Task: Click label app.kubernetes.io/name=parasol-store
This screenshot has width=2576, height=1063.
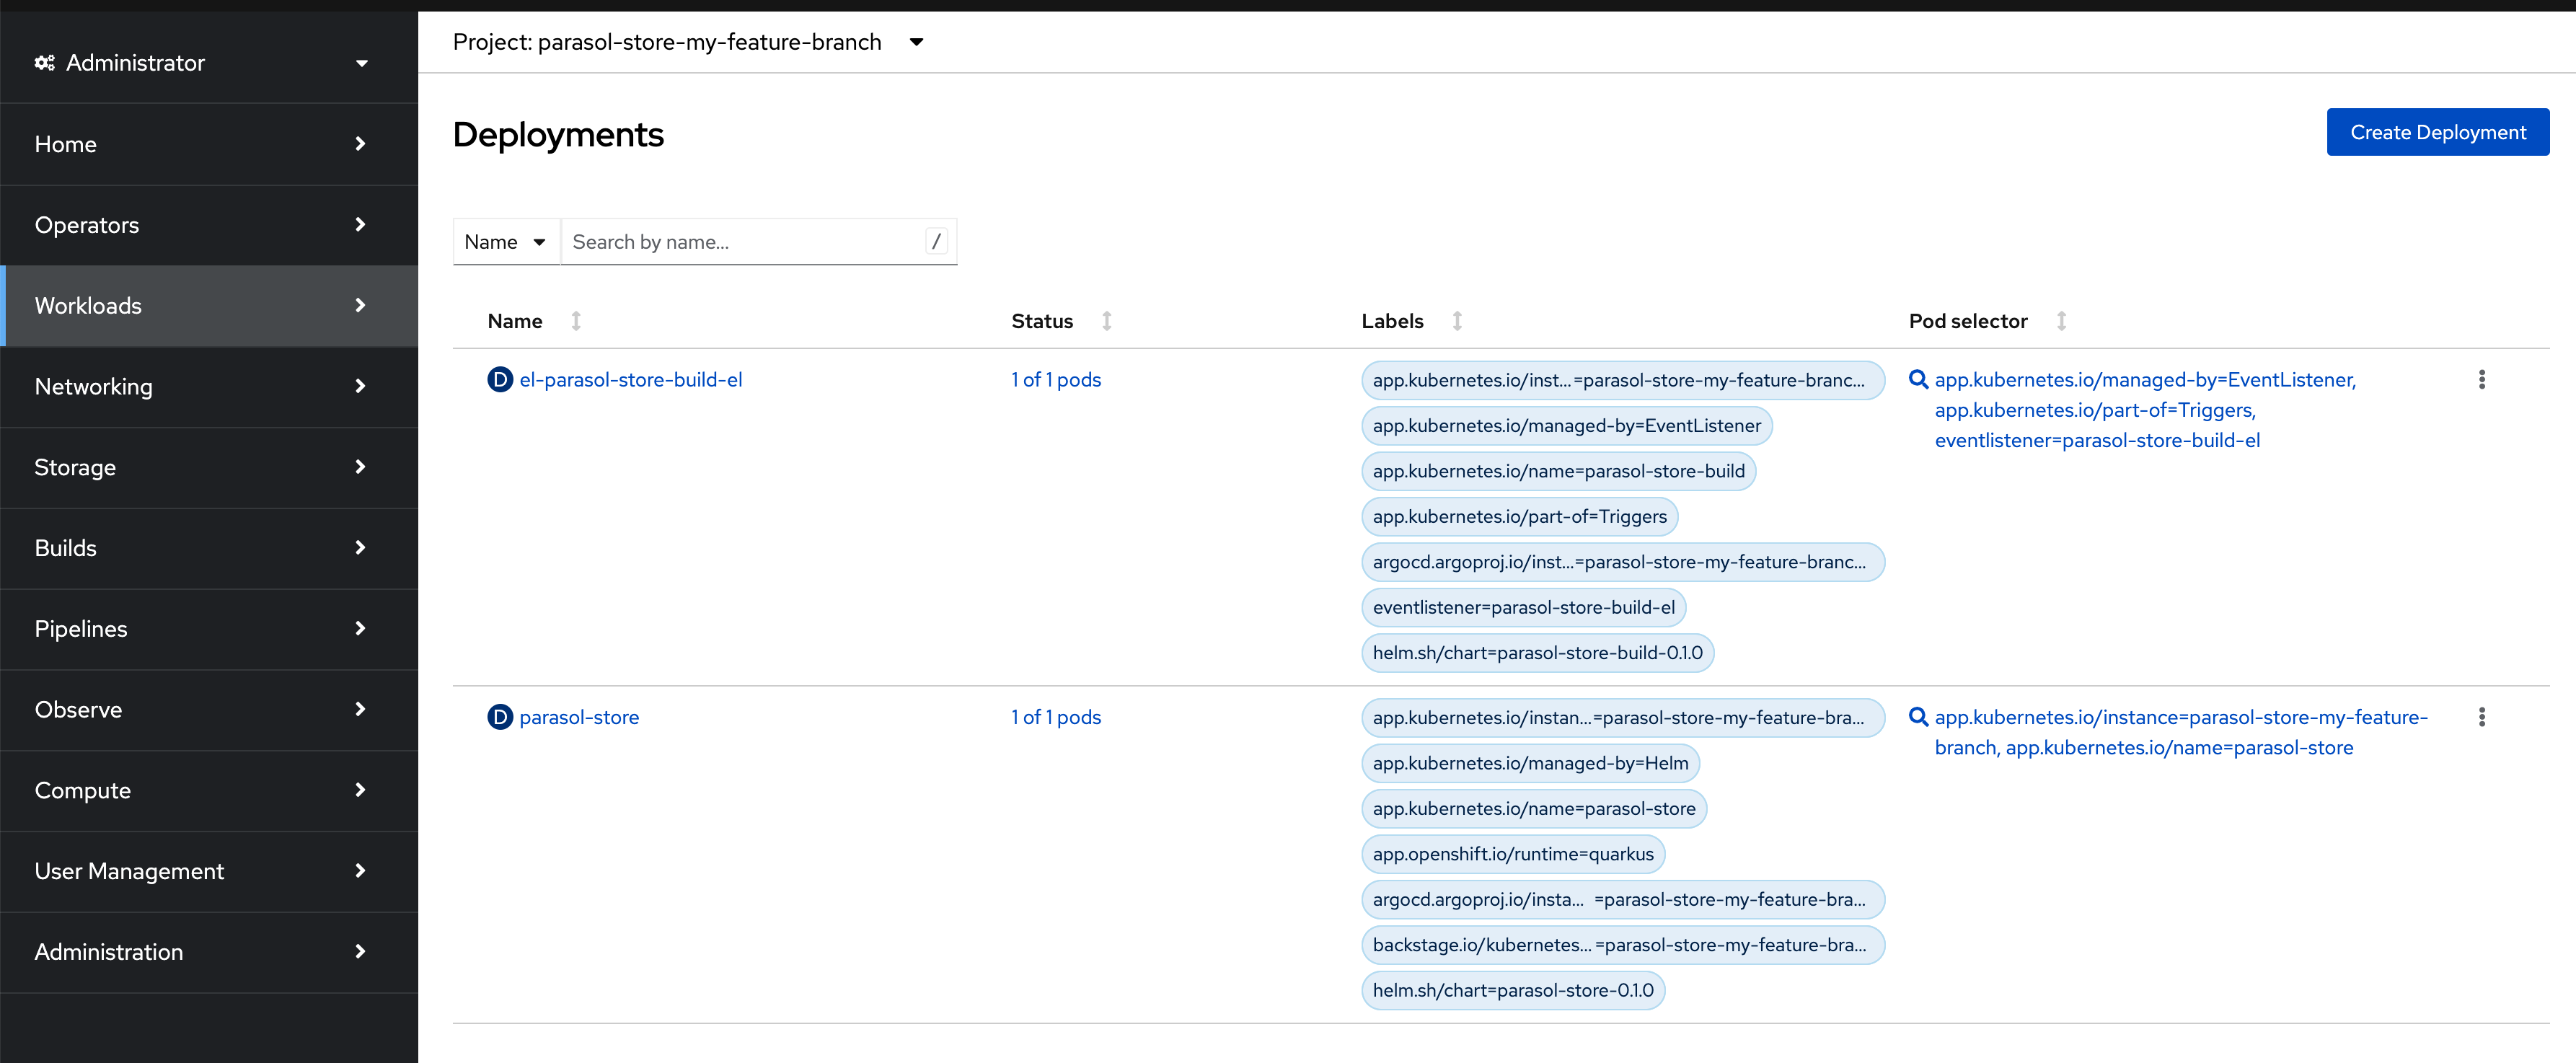Action: pos(1534,809)
